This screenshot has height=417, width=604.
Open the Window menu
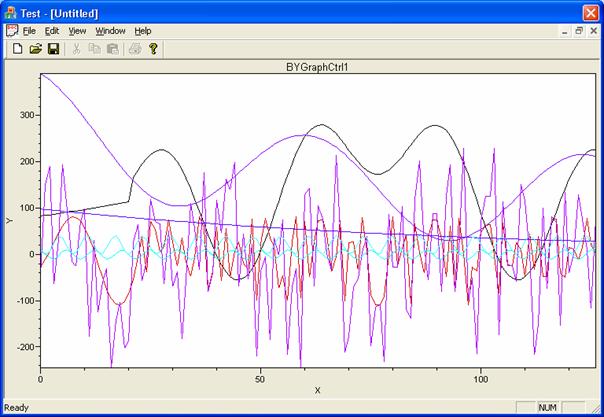(110, 31)
